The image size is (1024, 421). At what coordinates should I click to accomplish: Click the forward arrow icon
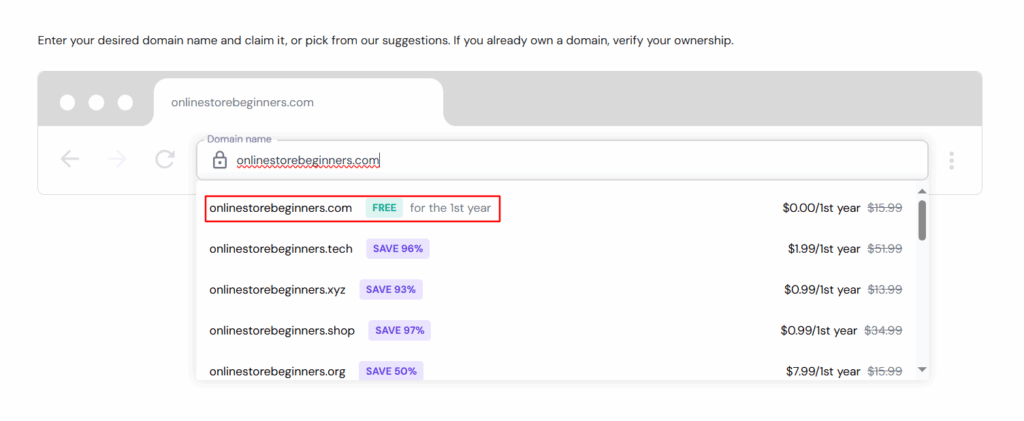click(117, 159)
